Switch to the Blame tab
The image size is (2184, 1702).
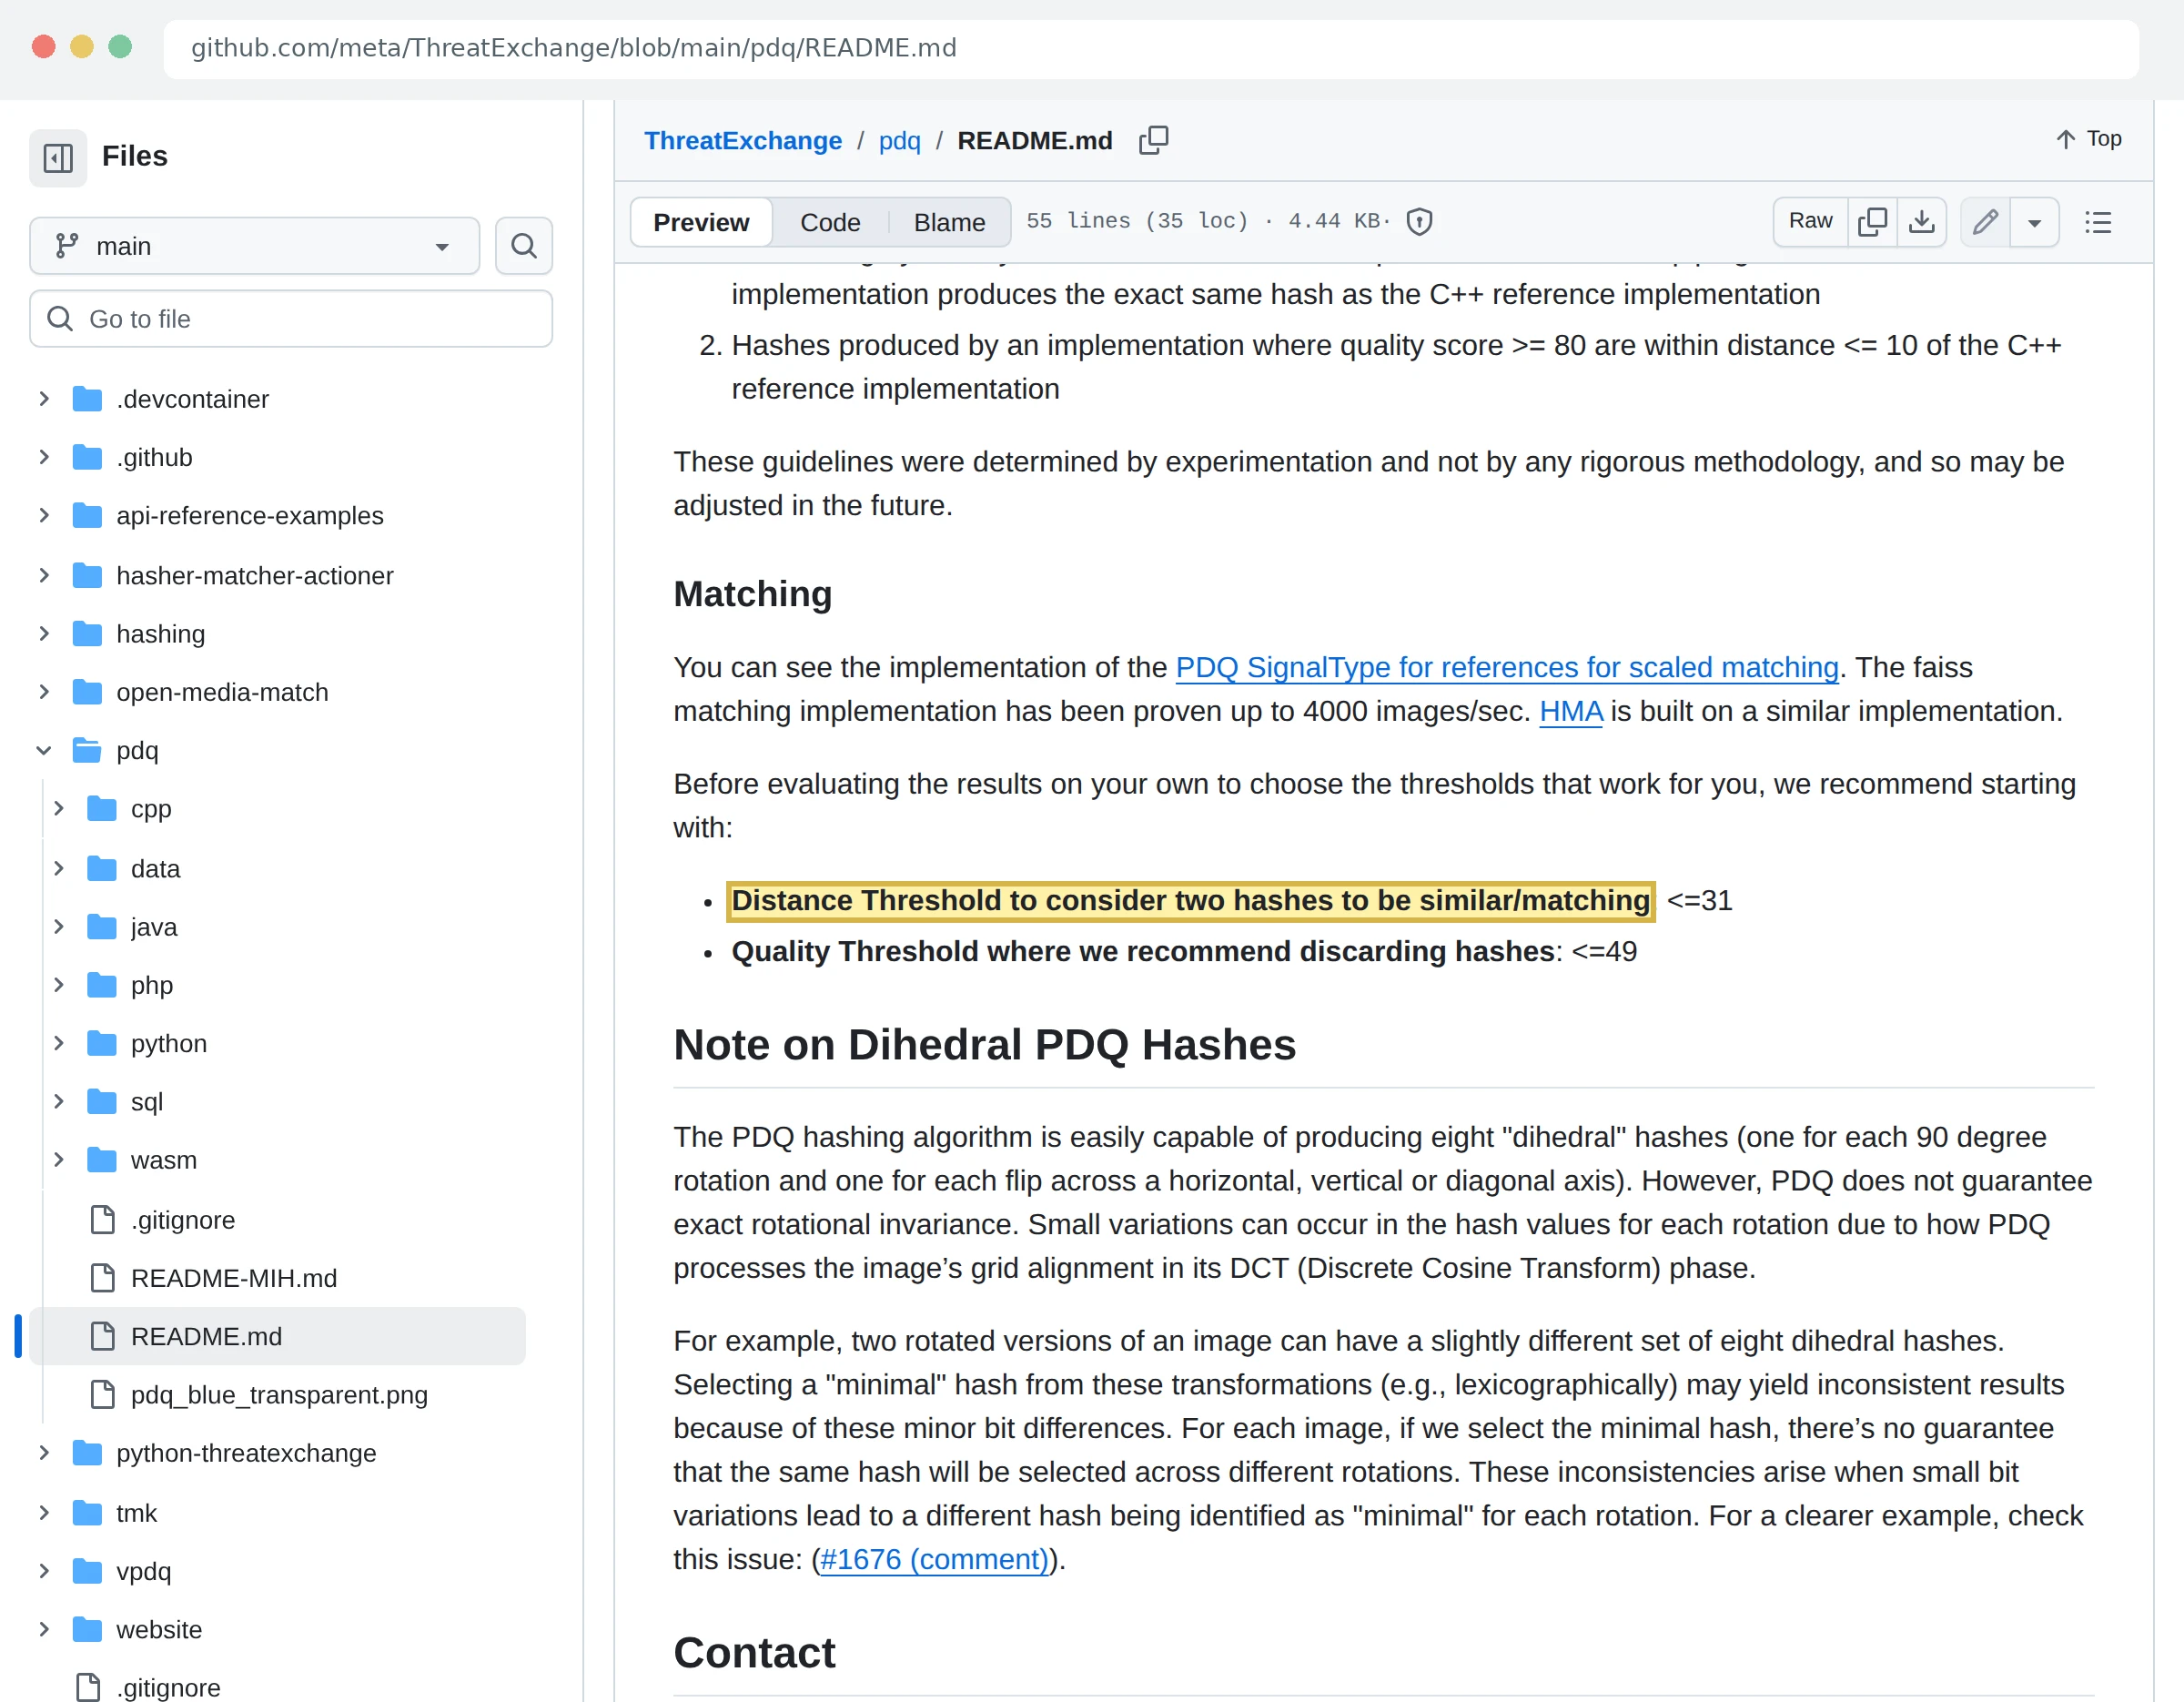[x=949, y=222]
